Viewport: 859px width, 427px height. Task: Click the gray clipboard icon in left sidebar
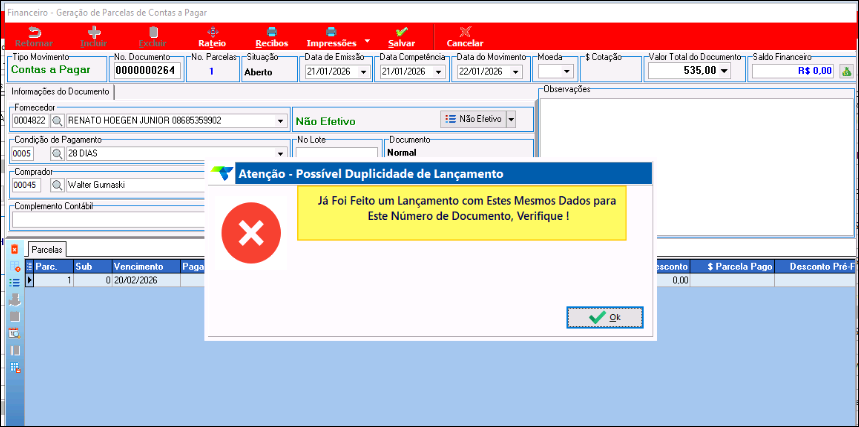point(15,316)
